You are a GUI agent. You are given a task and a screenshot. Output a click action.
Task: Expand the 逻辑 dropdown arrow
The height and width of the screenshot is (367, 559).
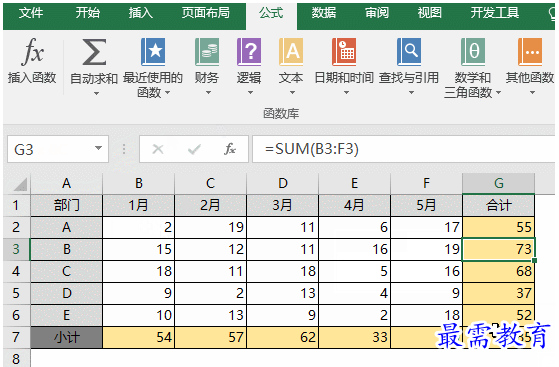tap(250, 93)
